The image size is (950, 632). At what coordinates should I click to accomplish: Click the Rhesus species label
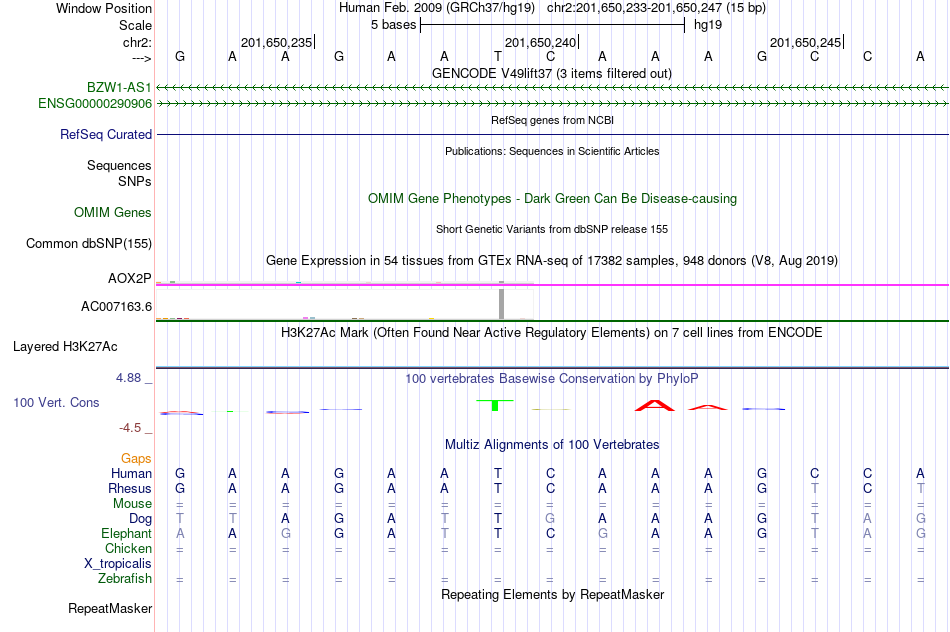coord(130,488)
